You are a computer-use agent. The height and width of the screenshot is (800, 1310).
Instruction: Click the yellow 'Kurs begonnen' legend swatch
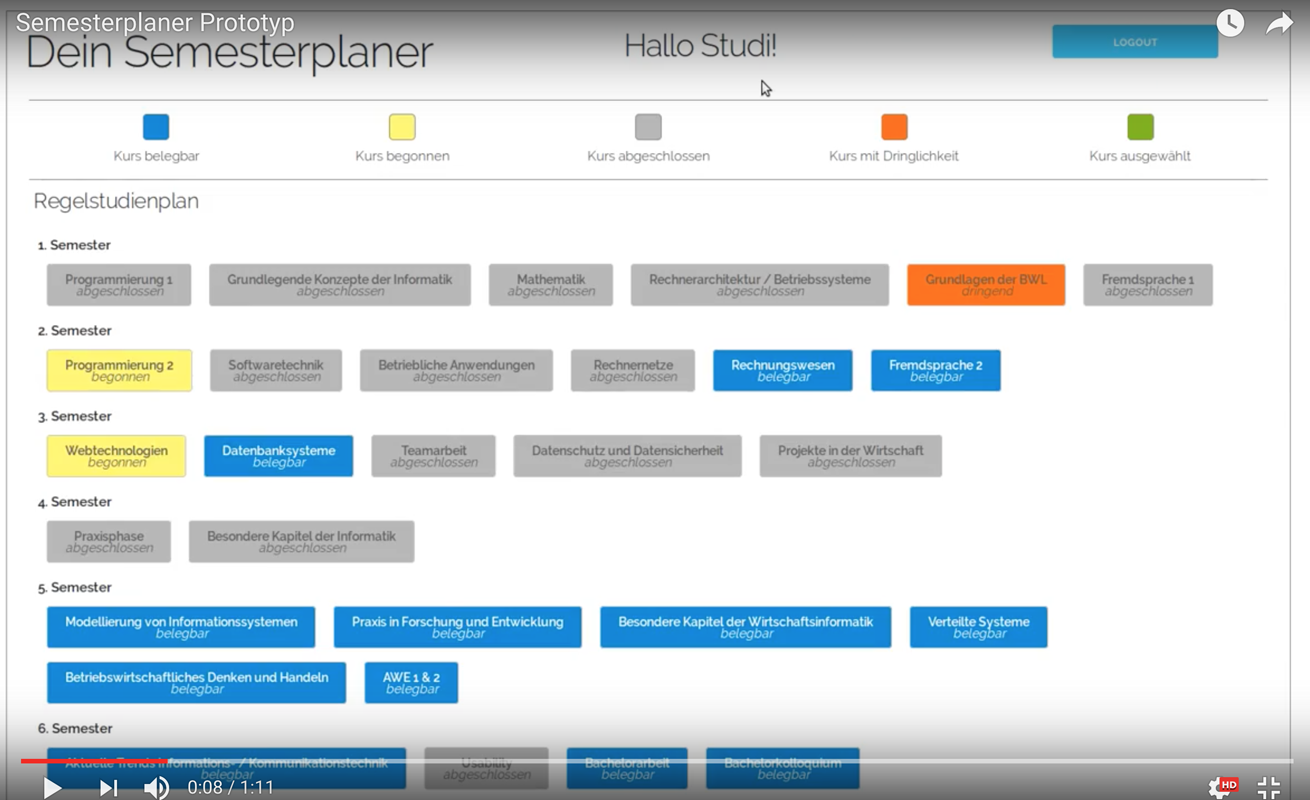coord(402,127)
